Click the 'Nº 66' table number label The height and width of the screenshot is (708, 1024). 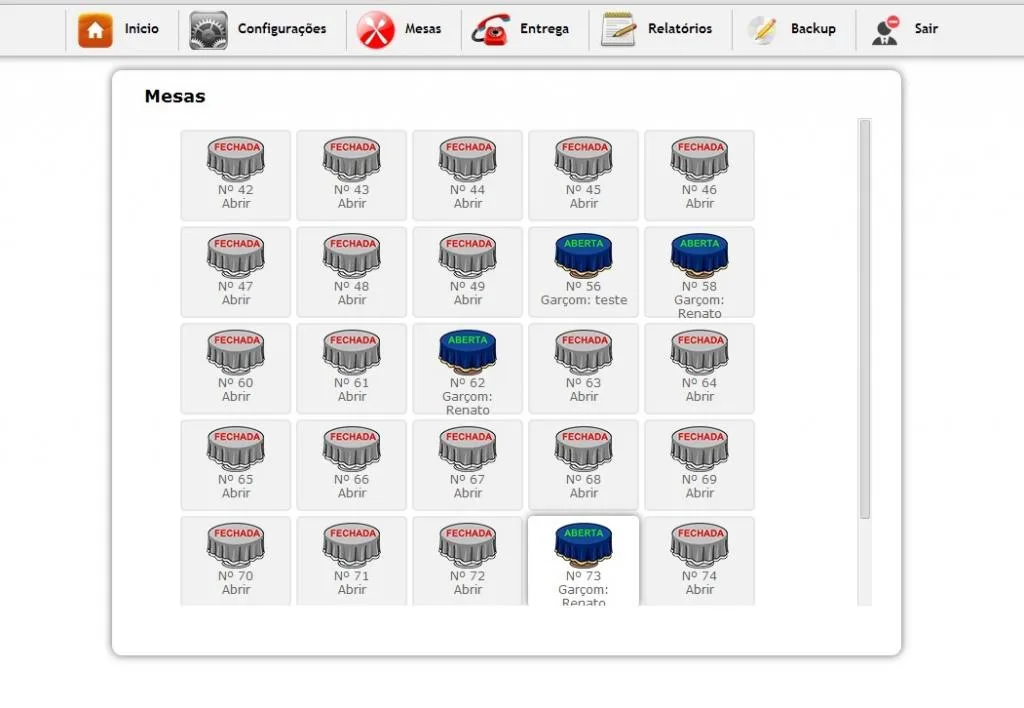tap(351, 479)
